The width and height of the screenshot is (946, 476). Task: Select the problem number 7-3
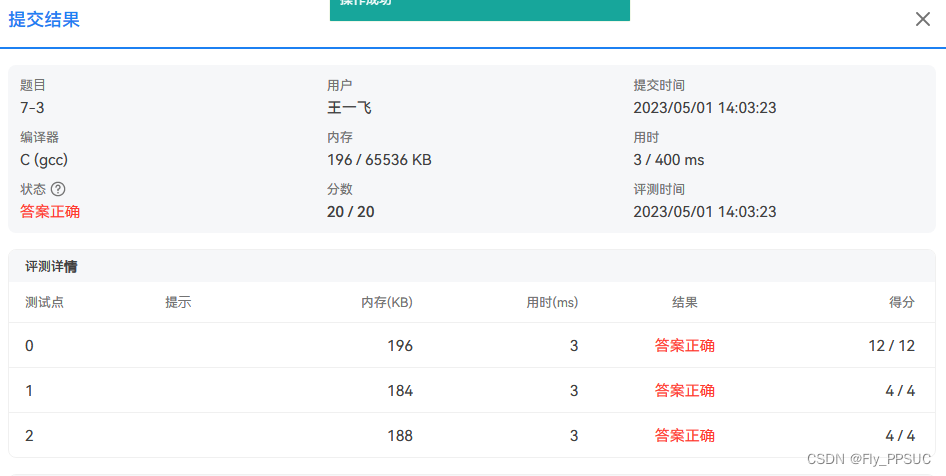point(33,108)
